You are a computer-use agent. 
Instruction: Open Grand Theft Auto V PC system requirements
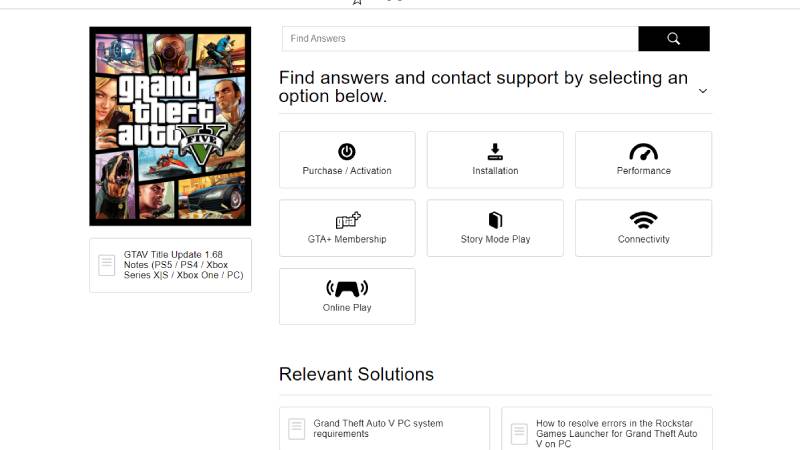click(384, 429)
